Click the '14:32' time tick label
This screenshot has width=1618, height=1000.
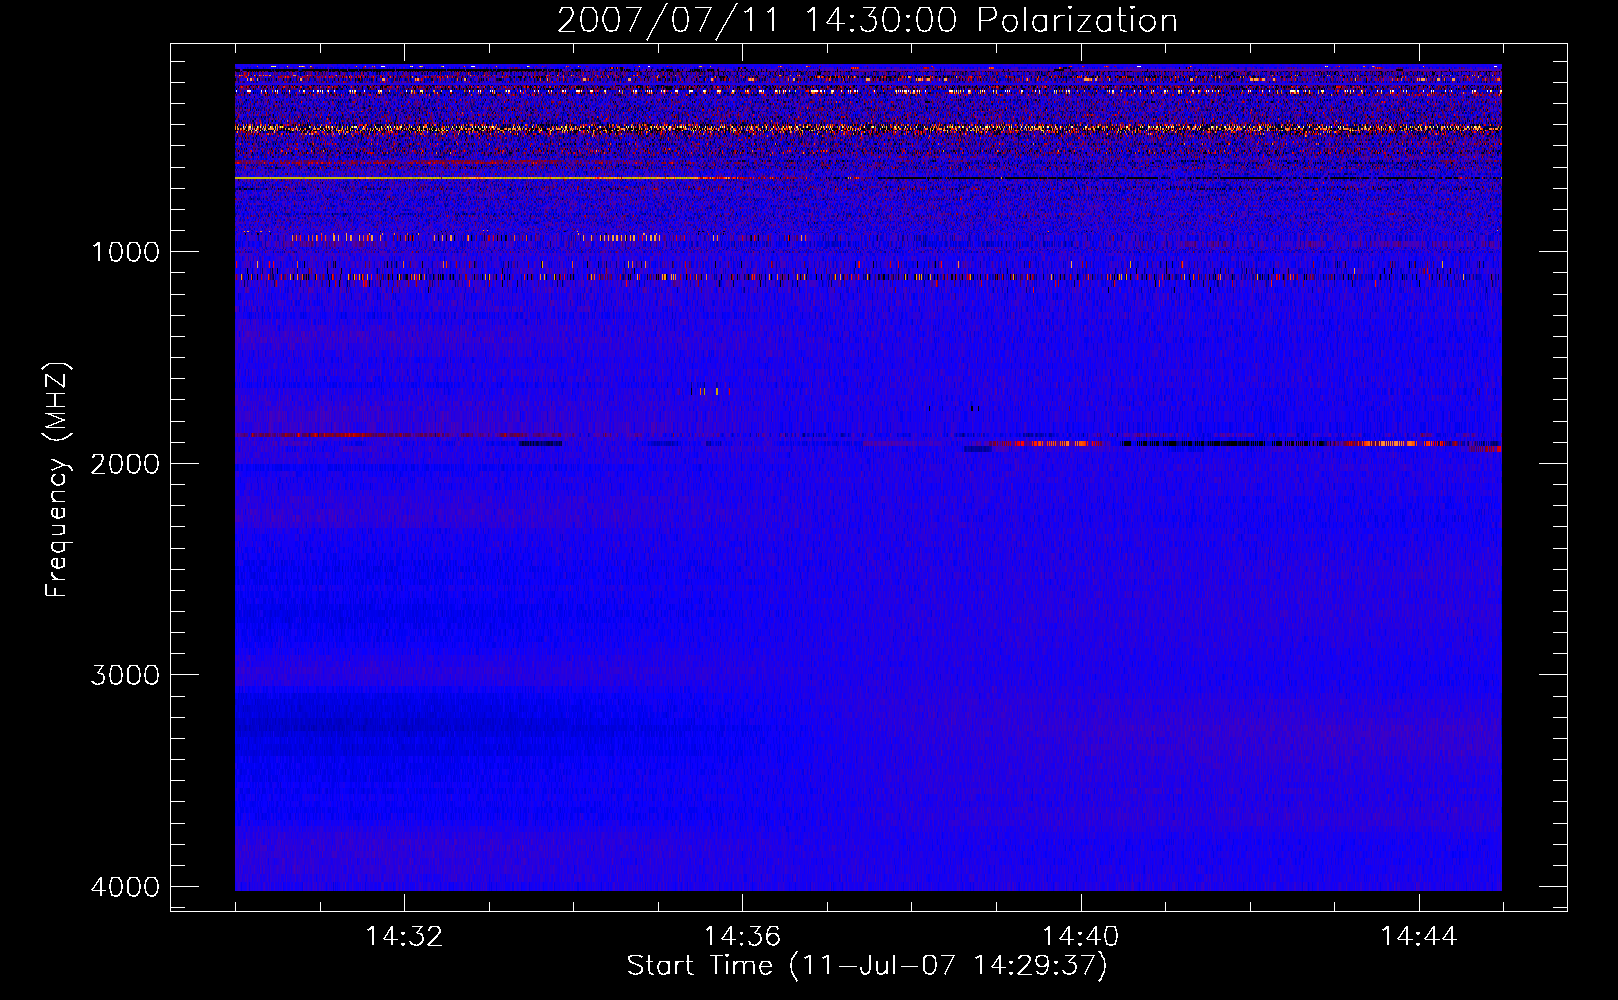[x=404, y=937]
